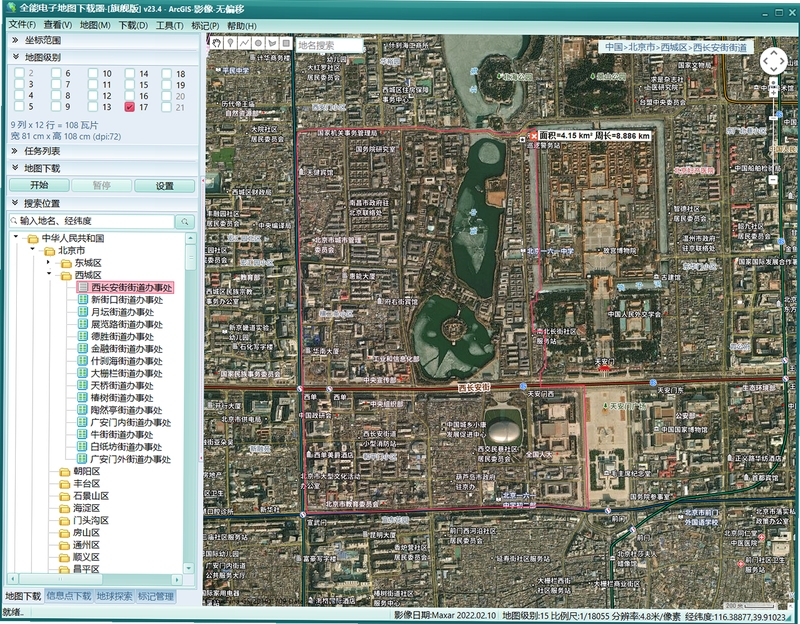800x624 pixels.
Task: Click the grid icon beside 月坛街道办事处
Action: point(83,312)
